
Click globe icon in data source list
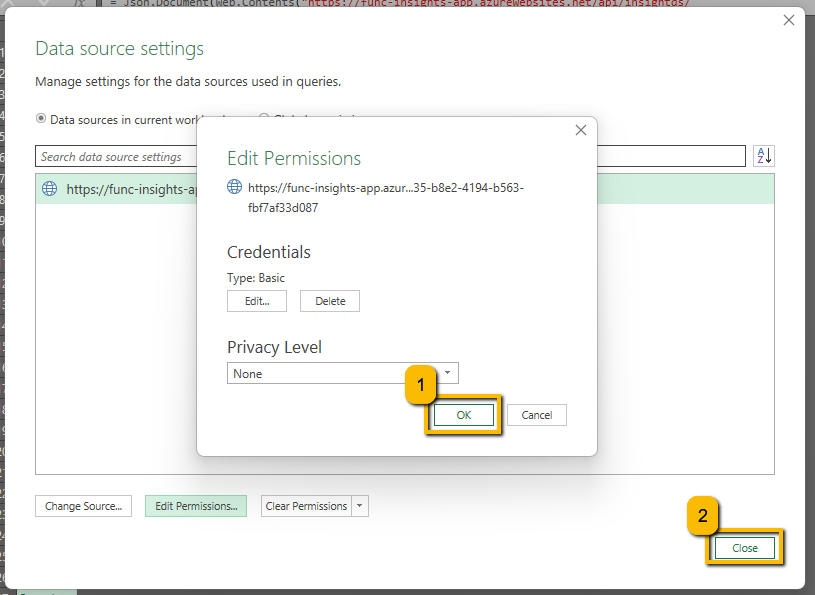[x=49, y=189]
